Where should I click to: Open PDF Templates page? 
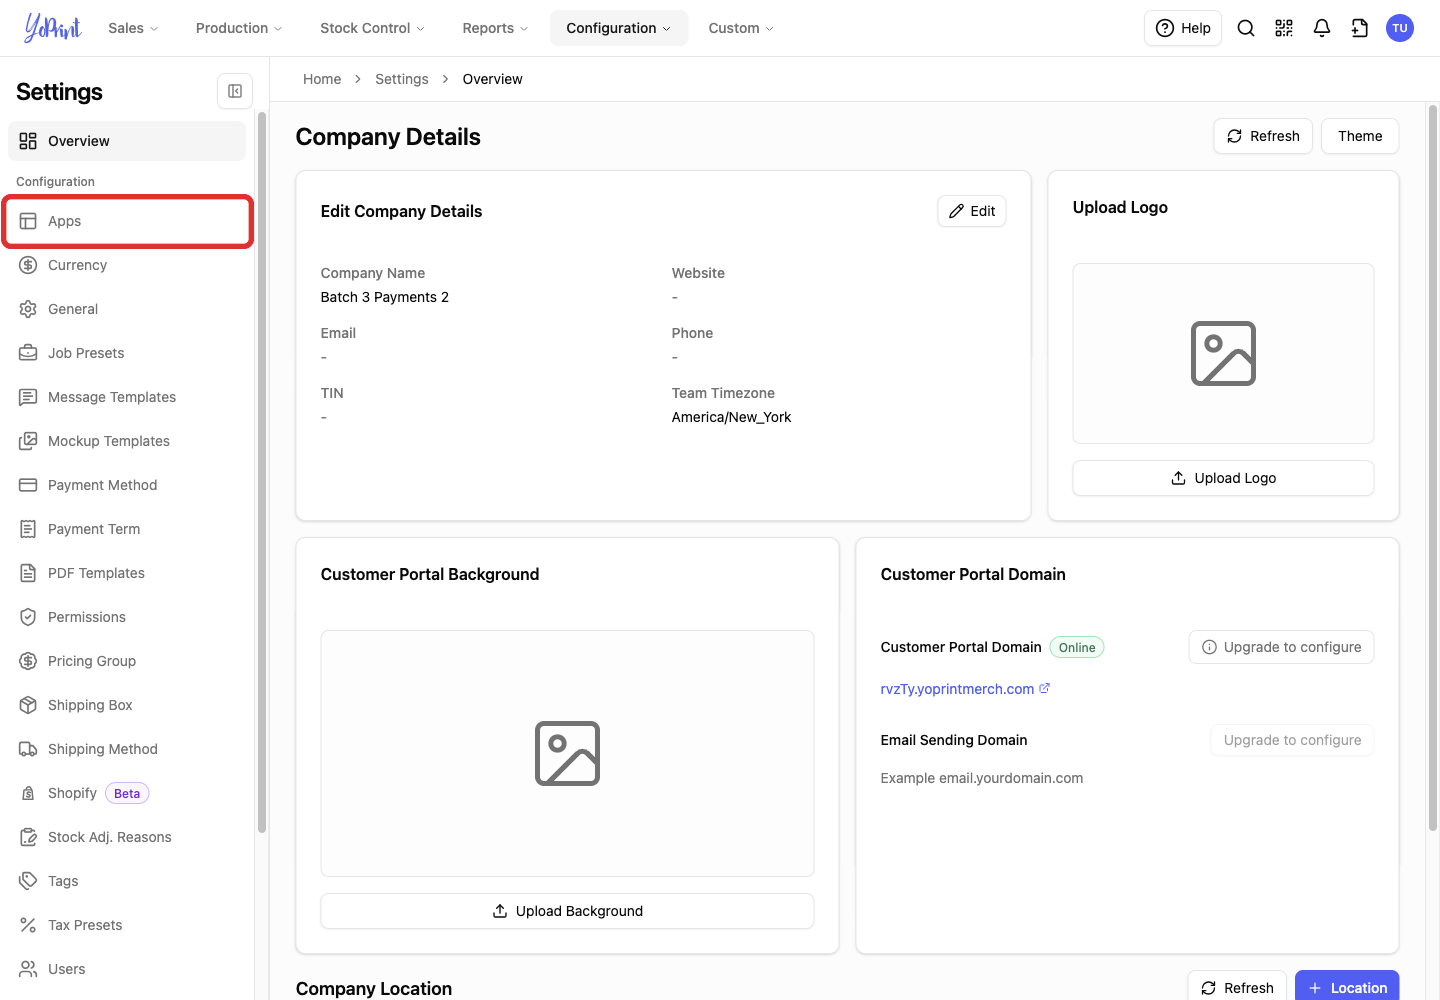[127, 573]
